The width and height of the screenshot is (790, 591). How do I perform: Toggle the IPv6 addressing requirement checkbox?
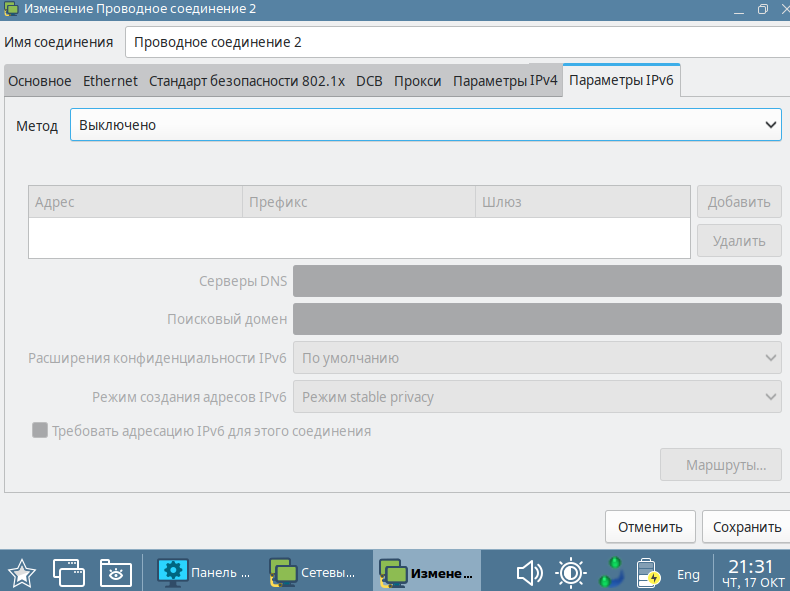pos(40,430)
